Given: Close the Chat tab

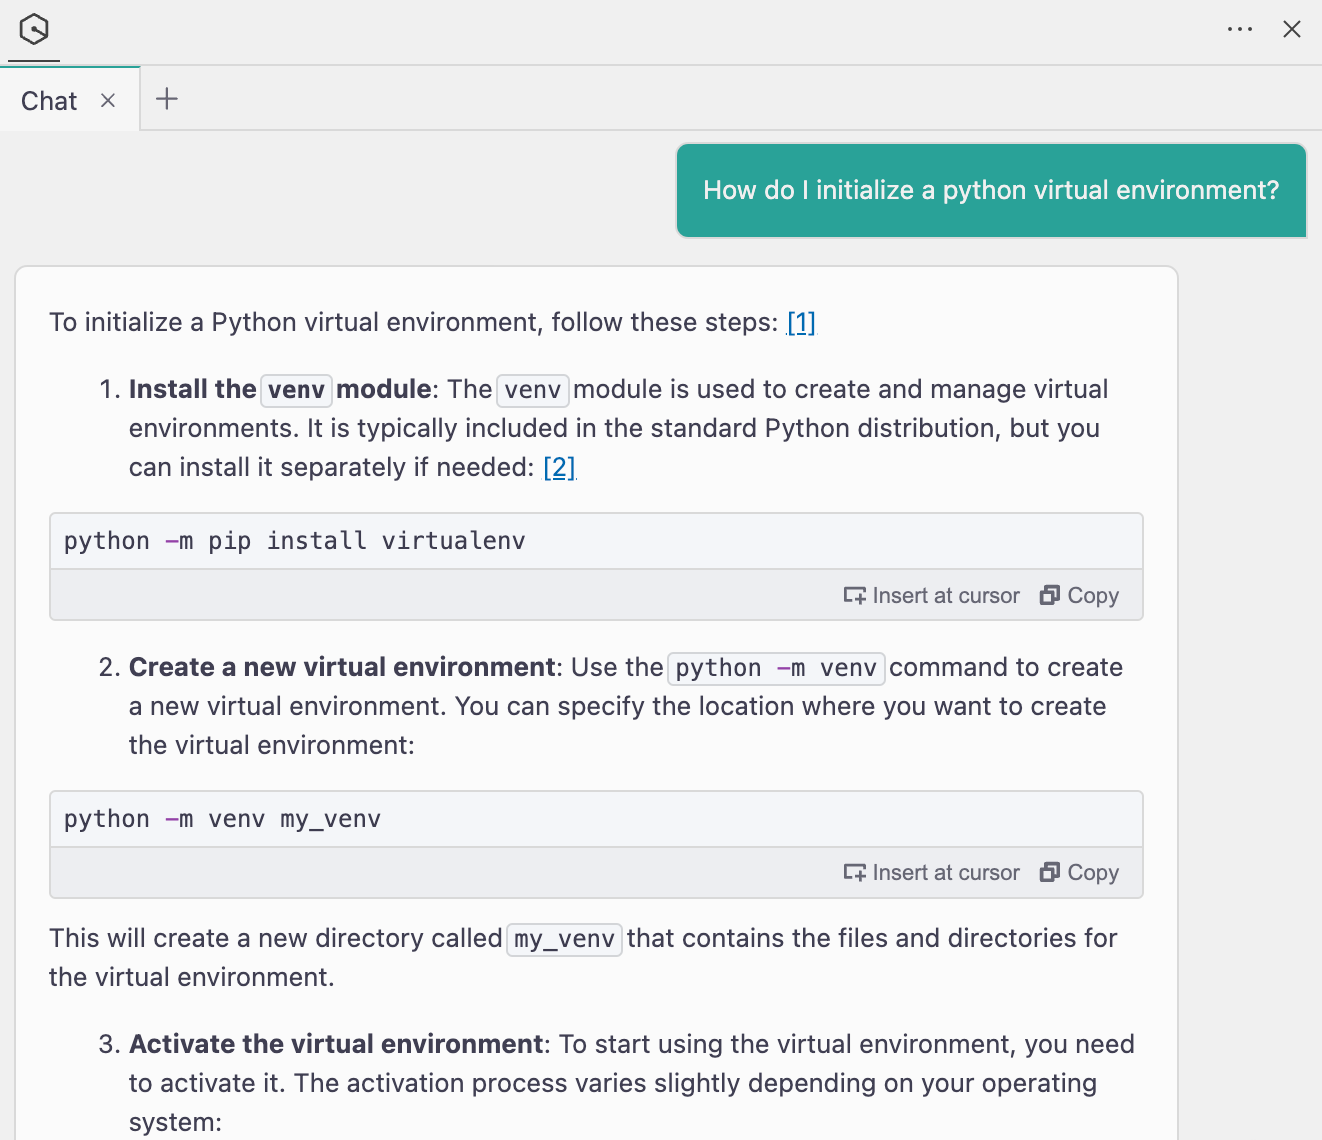Looking at the screenshot, I should 108,100.
